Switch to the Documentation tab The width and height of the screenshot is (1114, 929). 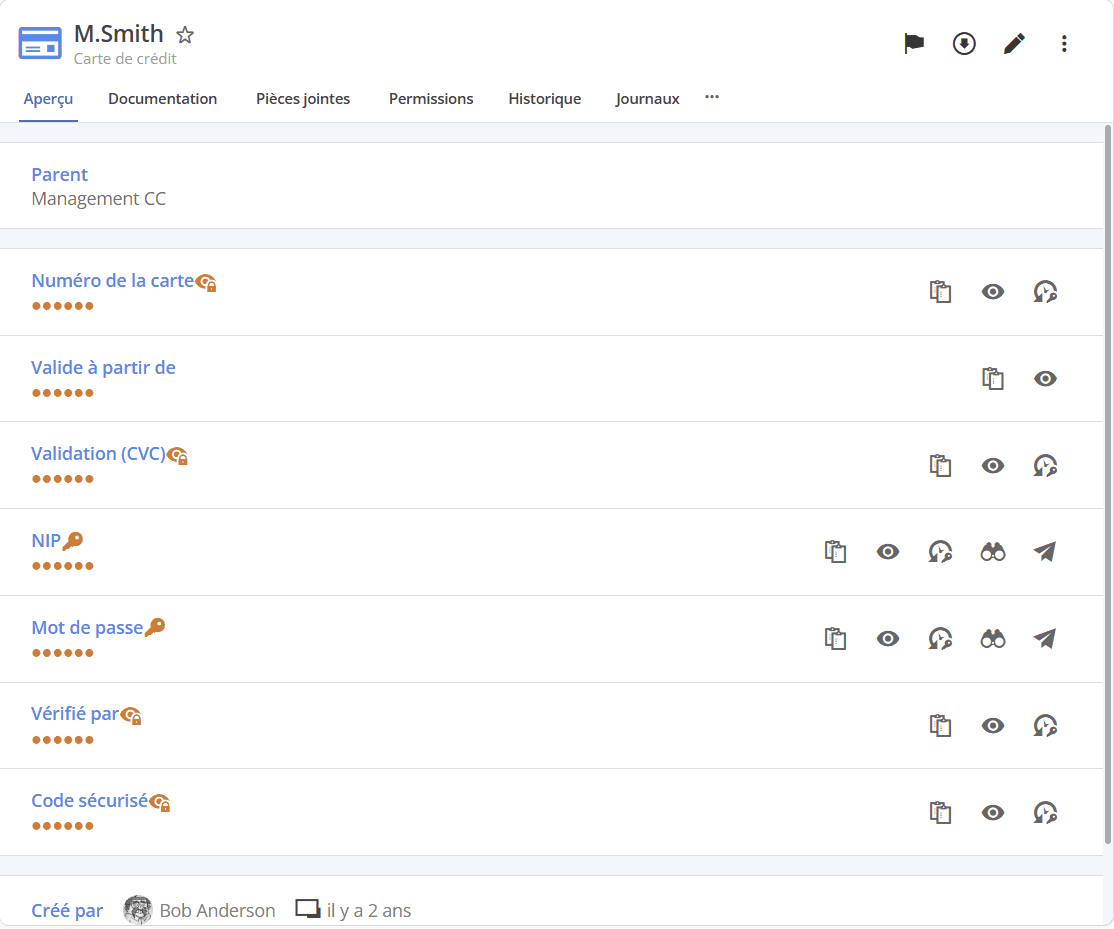(x=162, y=99)
